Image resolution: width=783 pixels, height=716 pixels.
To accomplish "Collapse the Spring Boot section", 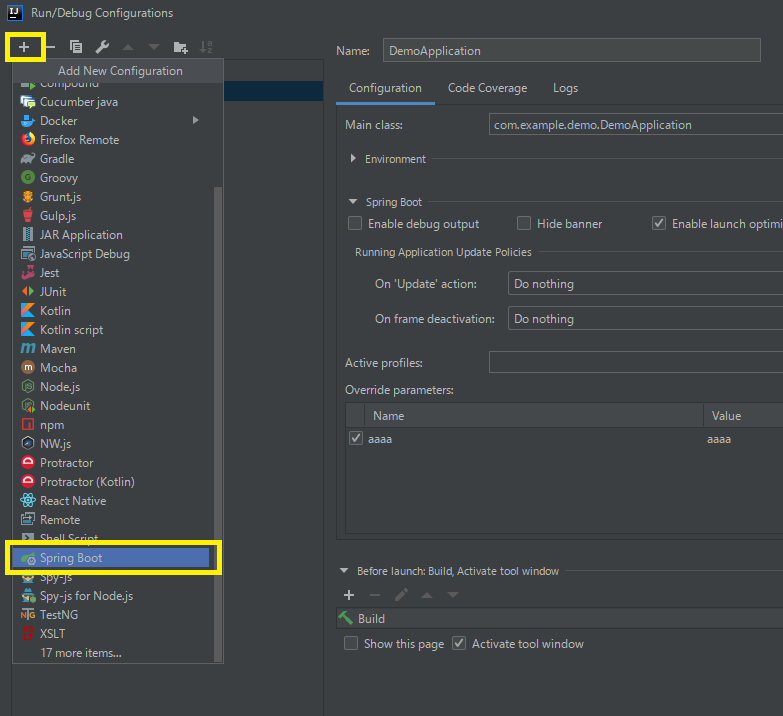I will 353,202.
